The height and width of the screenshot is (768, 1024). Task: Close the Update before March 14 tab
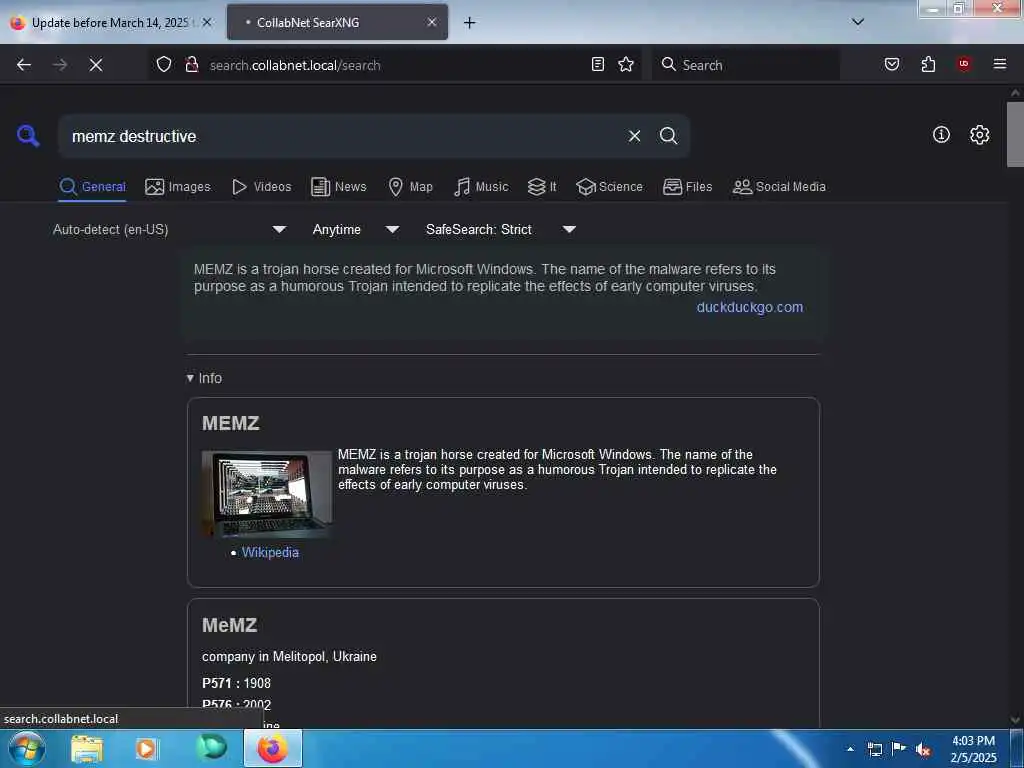click(207, 22)
